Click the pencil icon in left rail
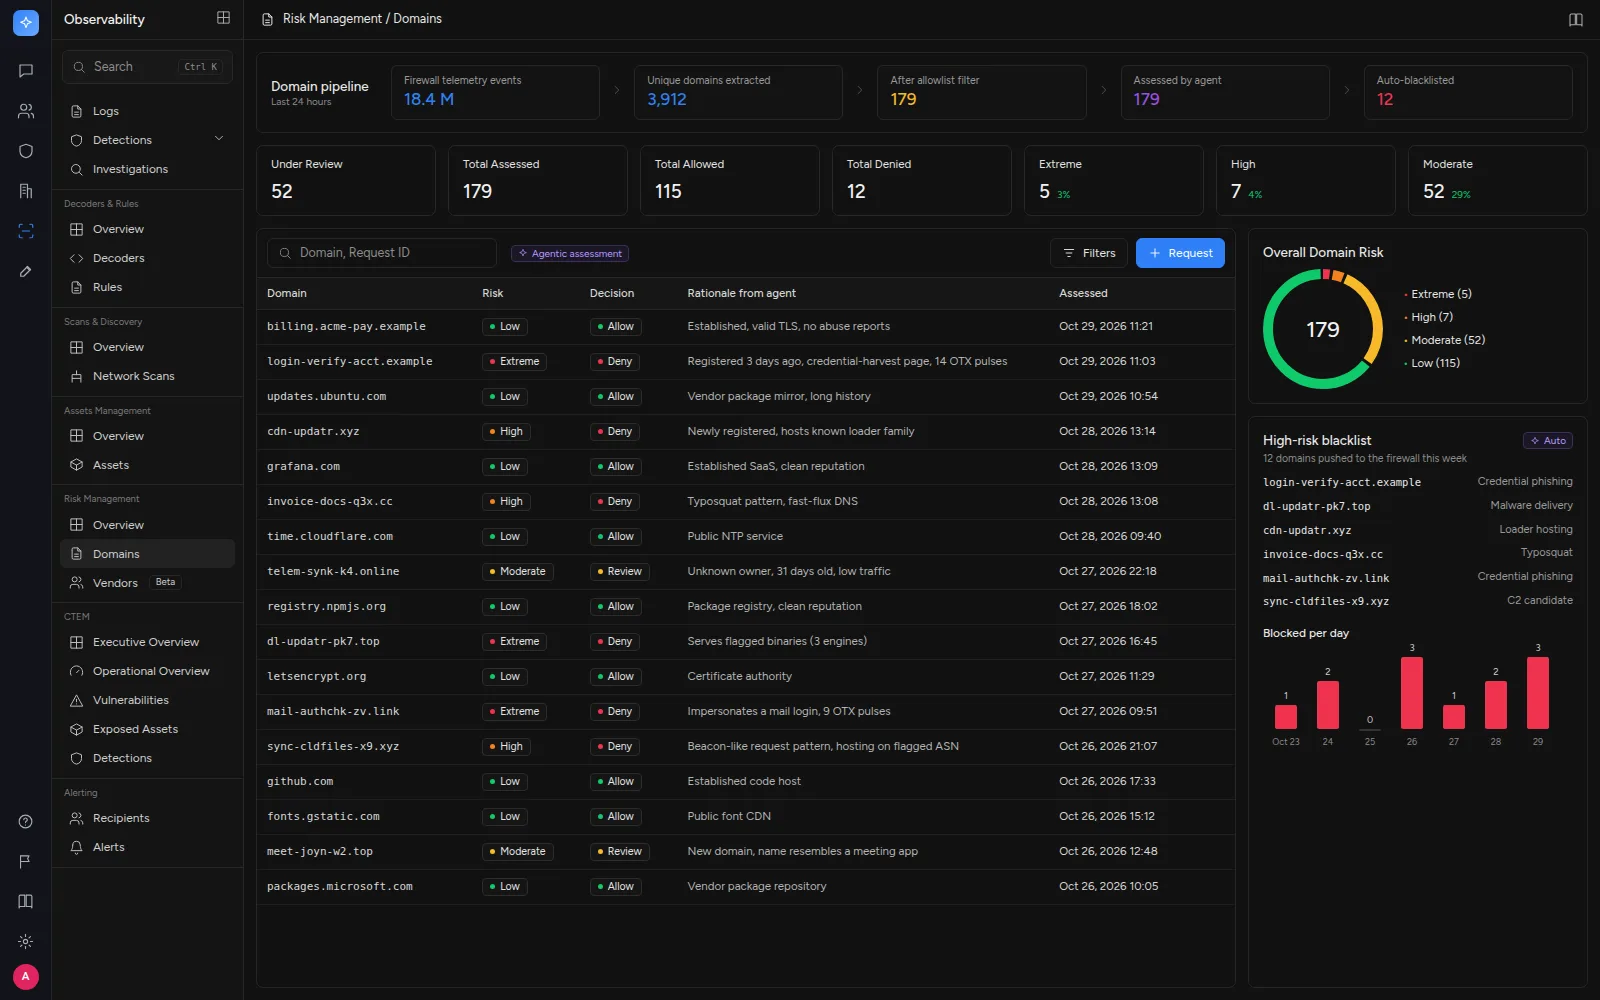Screen dimensions: 1600x1000 (x=26, y=271)
